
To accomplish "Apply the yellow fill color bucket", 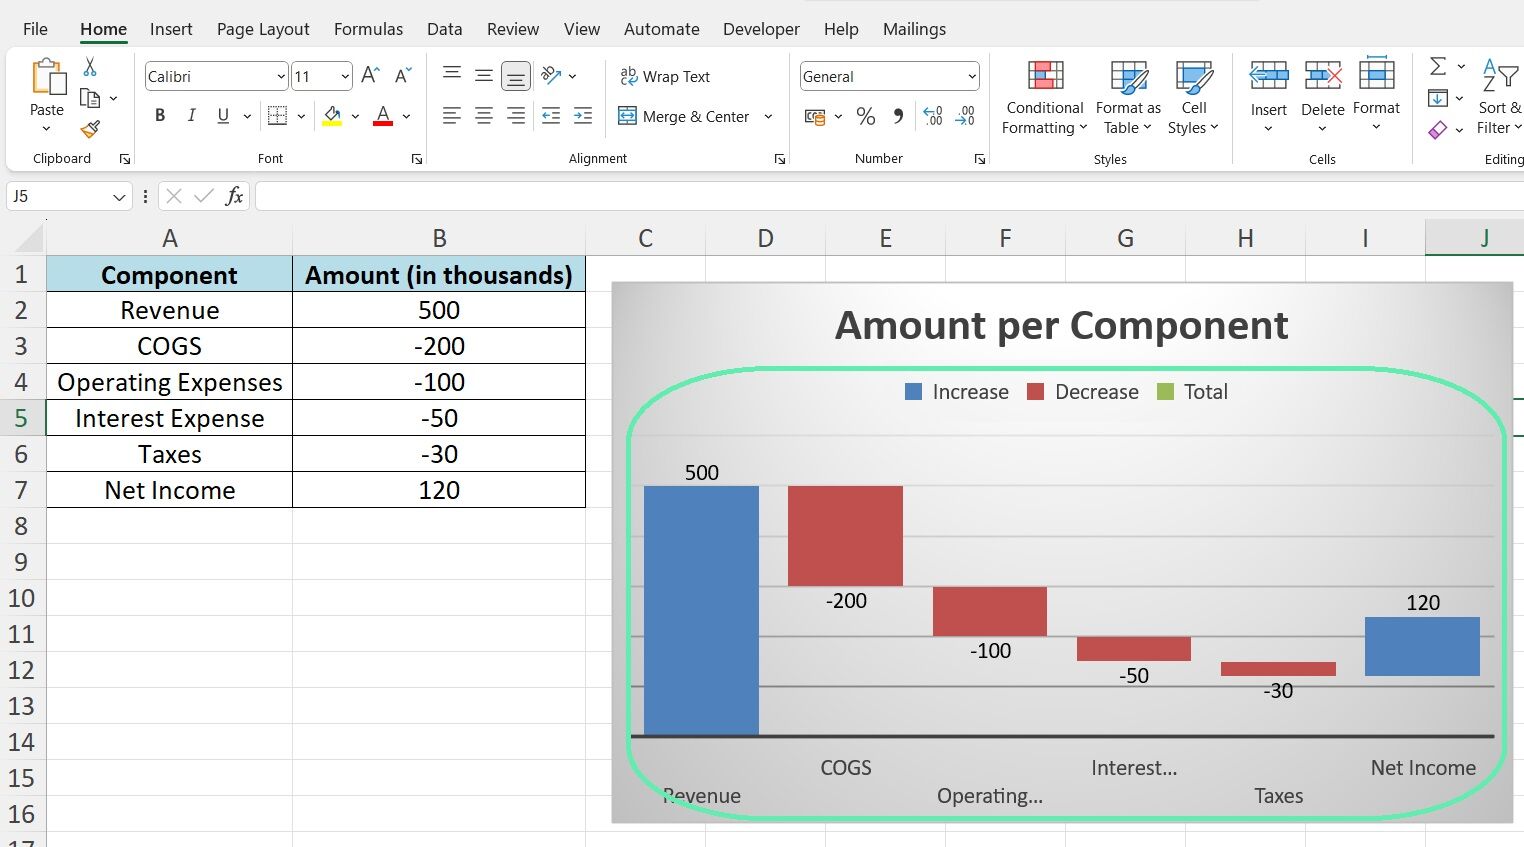I will (x=333, y=116).
